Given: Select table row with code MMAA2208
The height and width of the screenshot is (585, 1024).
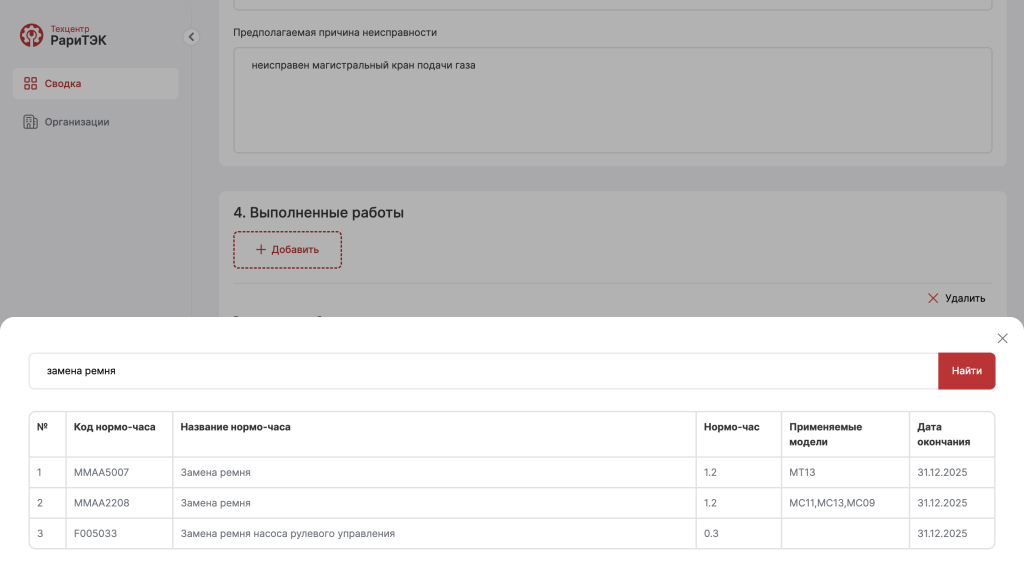Looking at the screenshot, I should pos(400,503).
